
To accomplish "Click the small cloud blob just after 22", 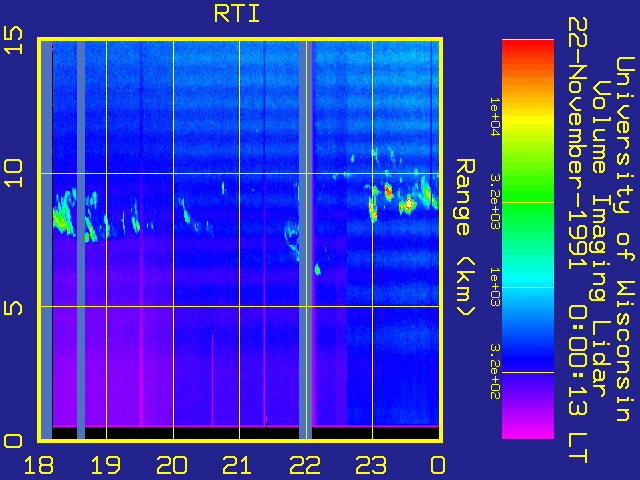I will coord(317,269).
